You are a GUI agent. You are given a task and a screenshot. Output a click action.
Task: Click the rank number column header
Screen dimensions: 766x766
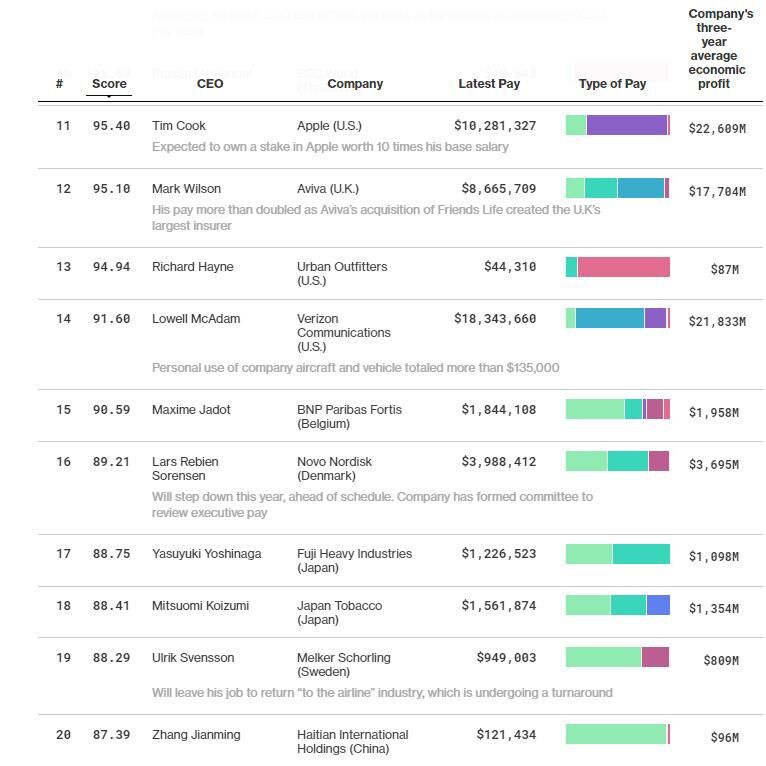click(60, 84)
